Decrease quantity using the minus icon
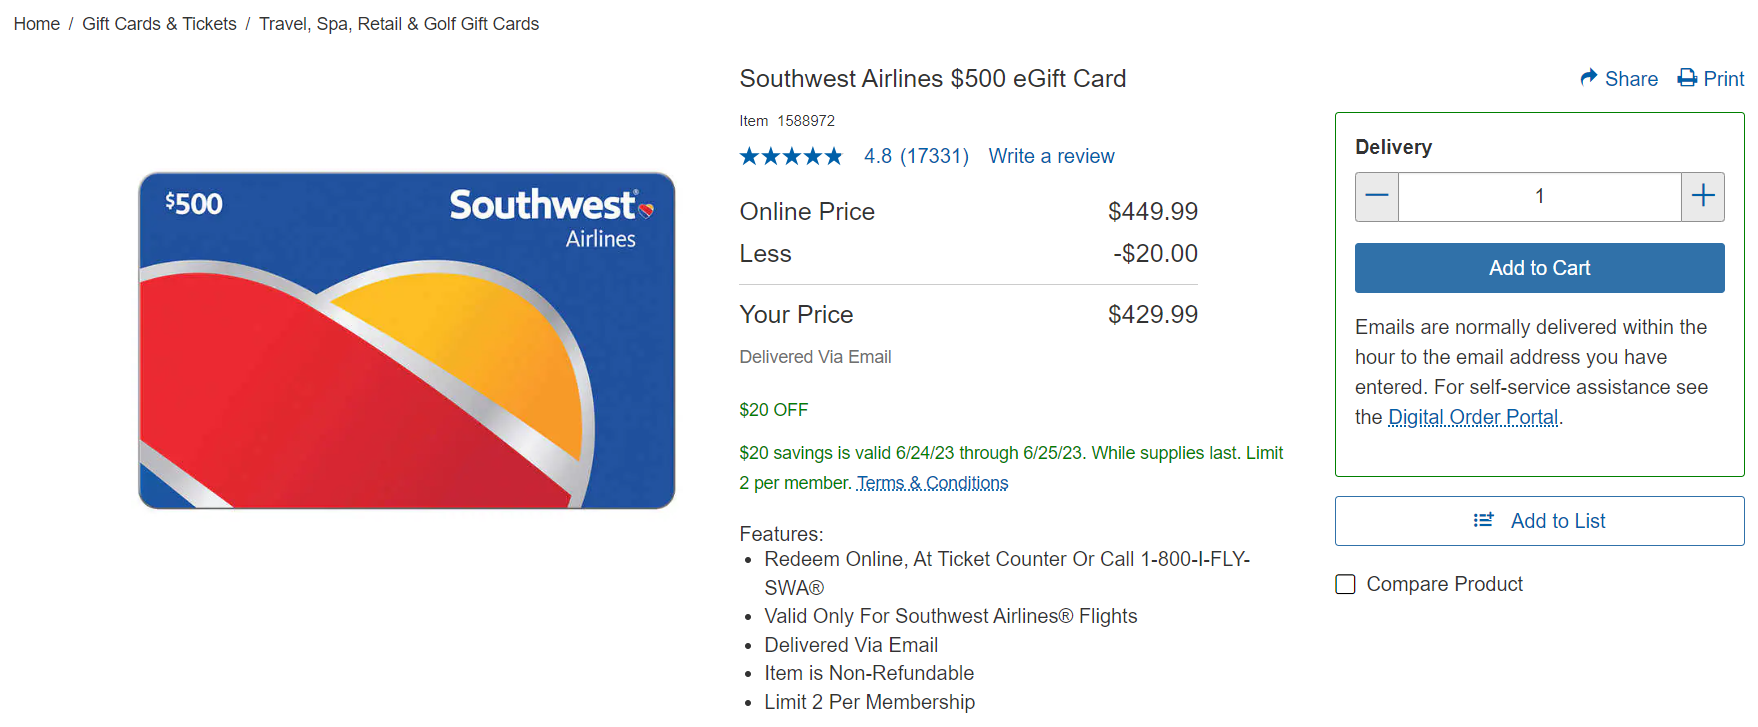1758x727 pixels. click(x=1377, y=196)
